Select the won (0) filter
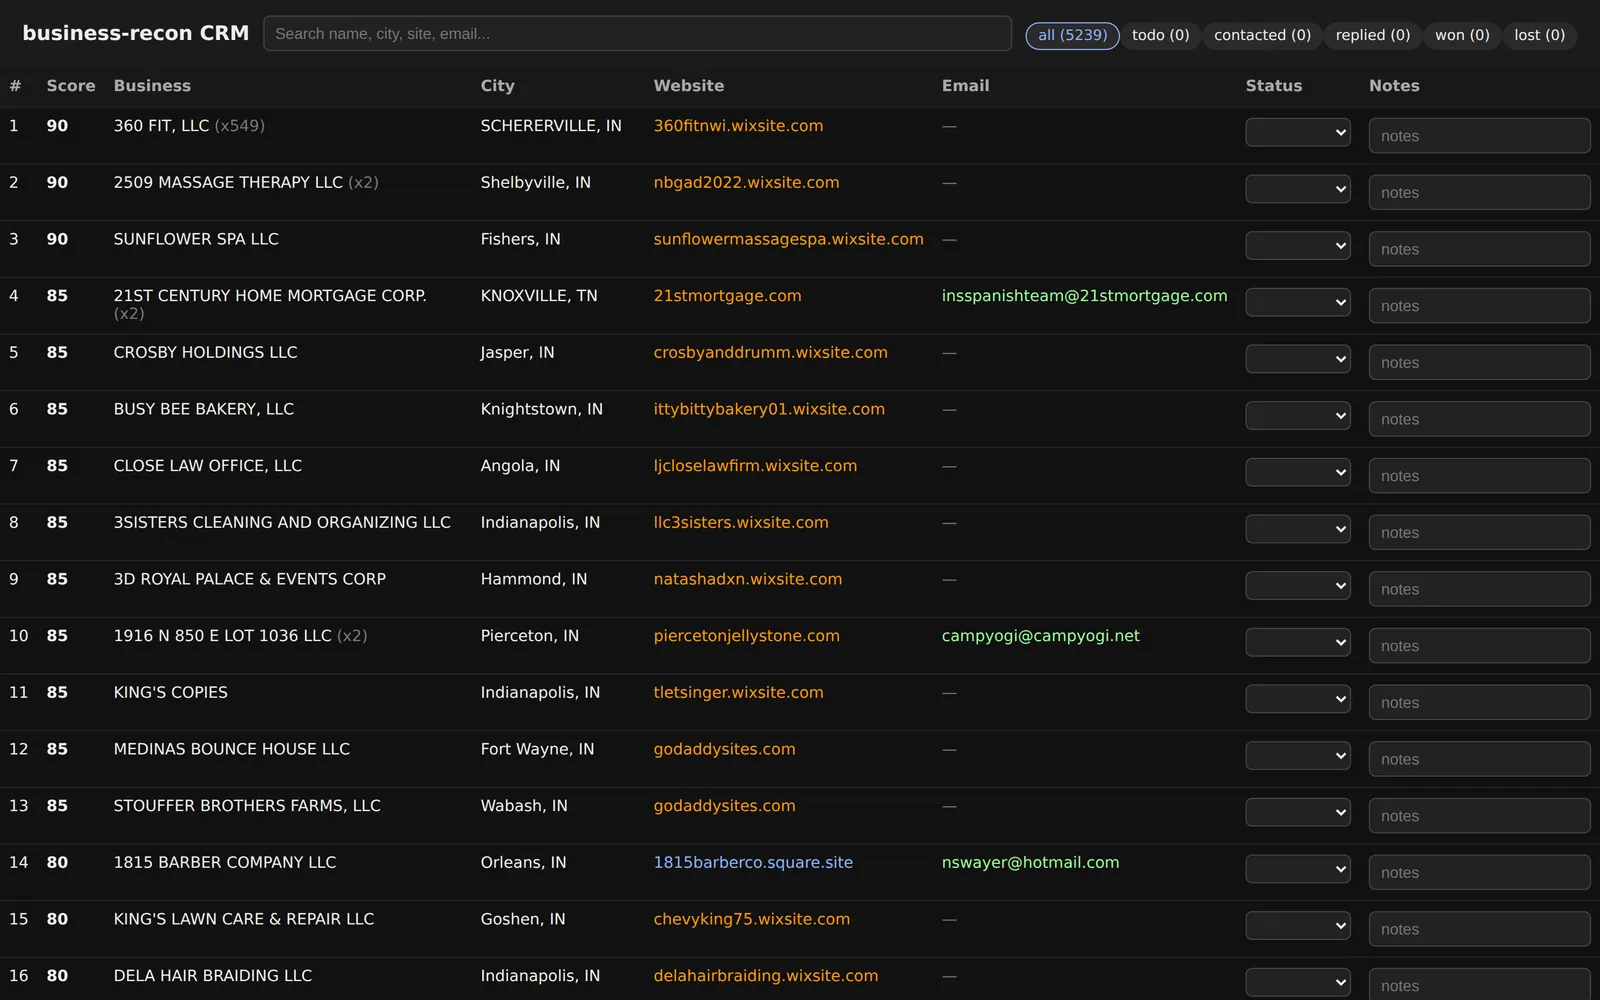Screen dimensions: 1600x1000 [x=1462, y=35]
